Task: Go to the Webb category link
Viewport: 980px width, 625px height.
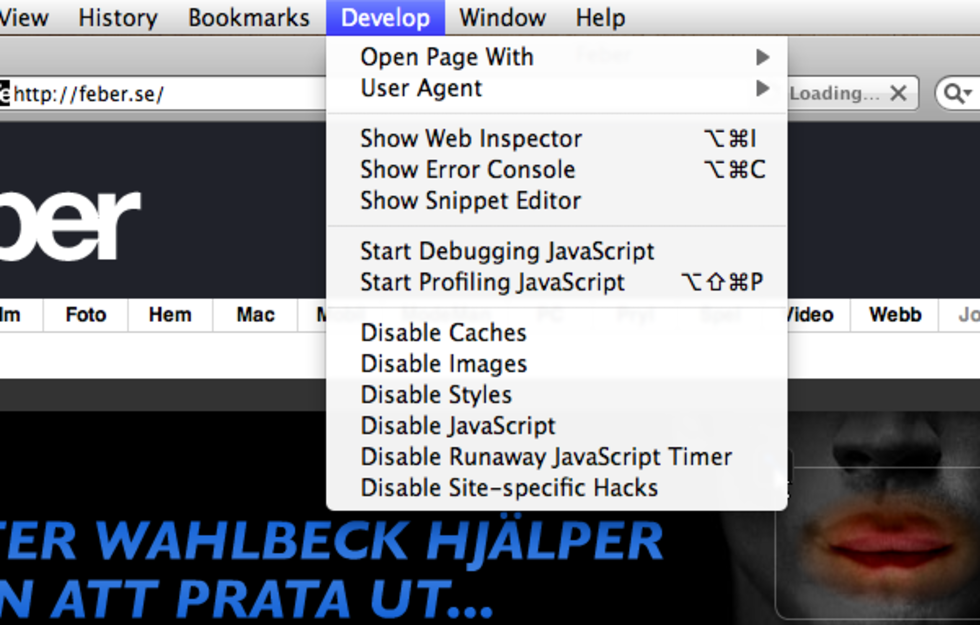Action: pyautogui.click(x=895, y=314)
